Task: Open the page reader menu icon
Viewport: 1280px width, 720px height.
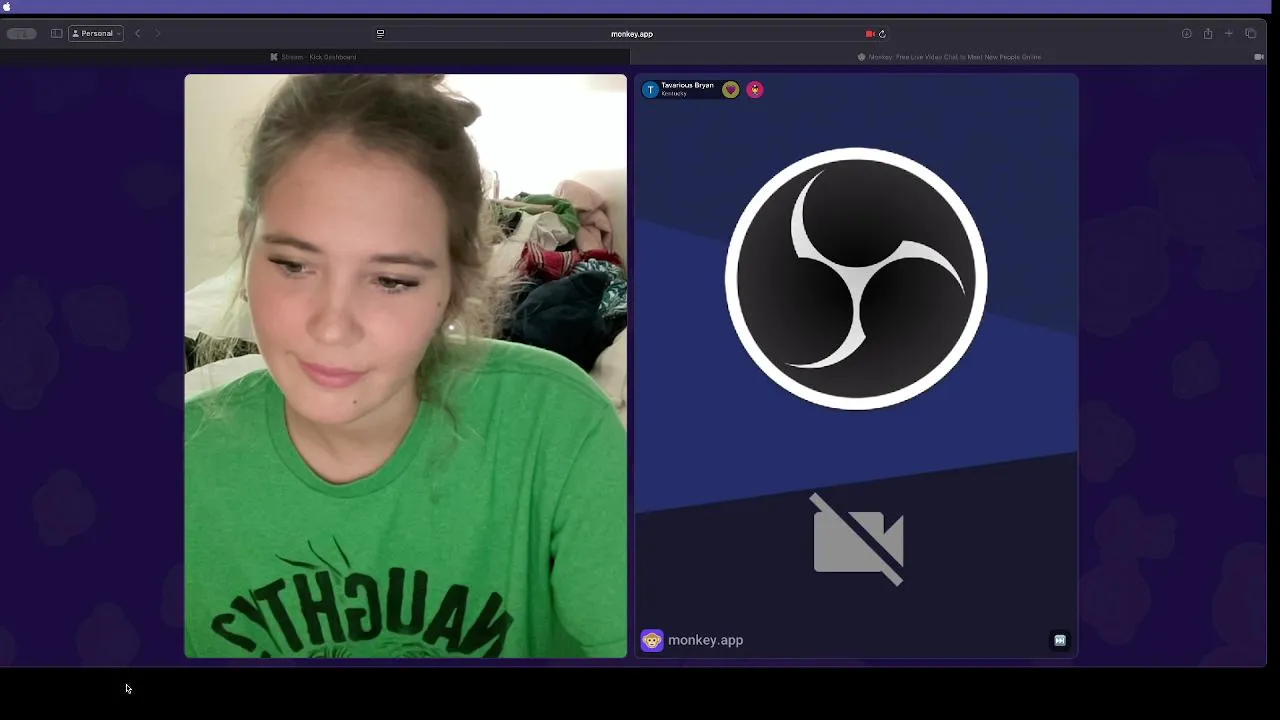Action: pyautogui.click(x=380, y=33)
